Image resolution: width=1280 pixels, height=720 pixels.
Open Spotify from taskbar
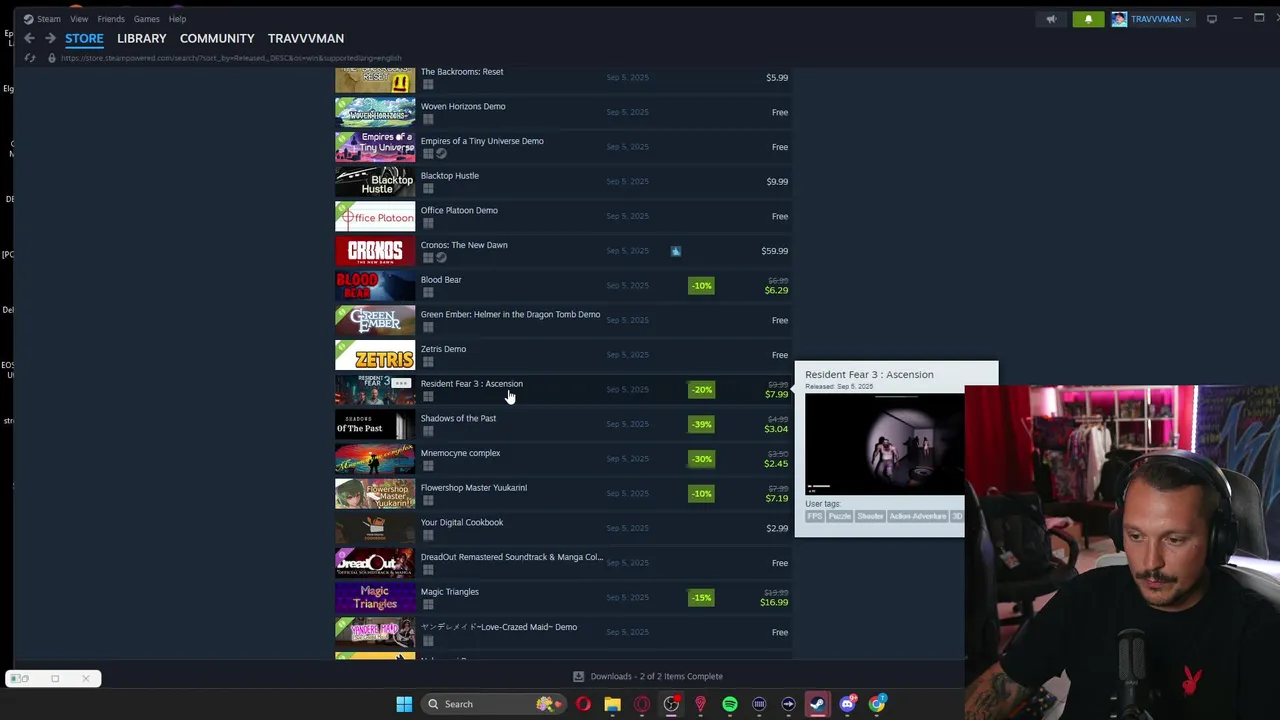[x=730, y=704]
